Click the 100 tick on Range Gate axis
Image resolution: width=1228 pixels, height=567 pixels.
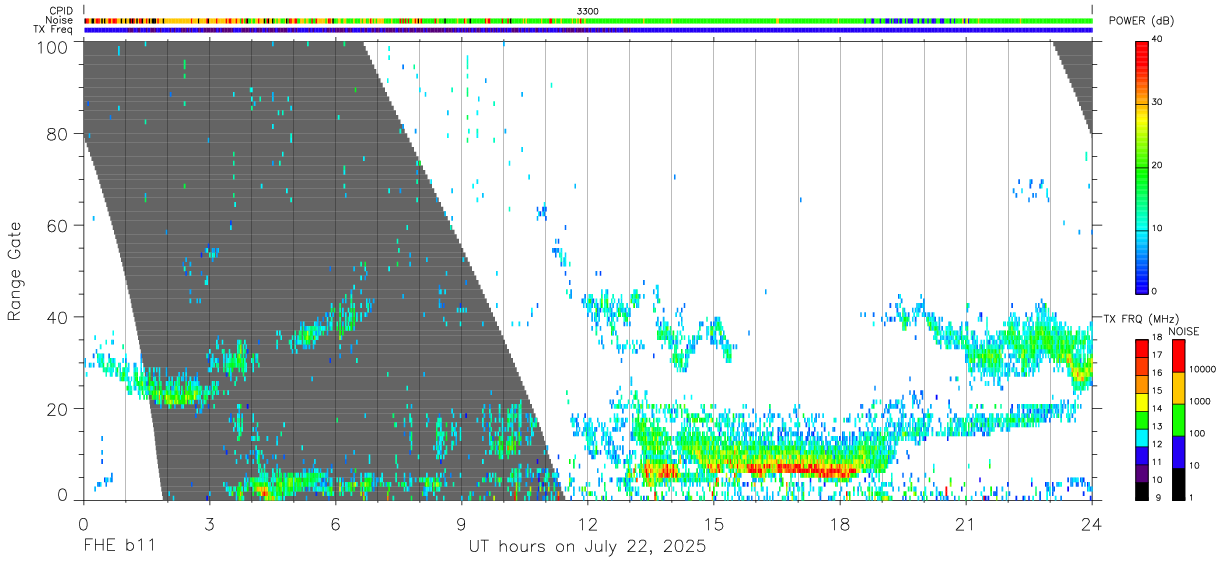tap(53, 46)
